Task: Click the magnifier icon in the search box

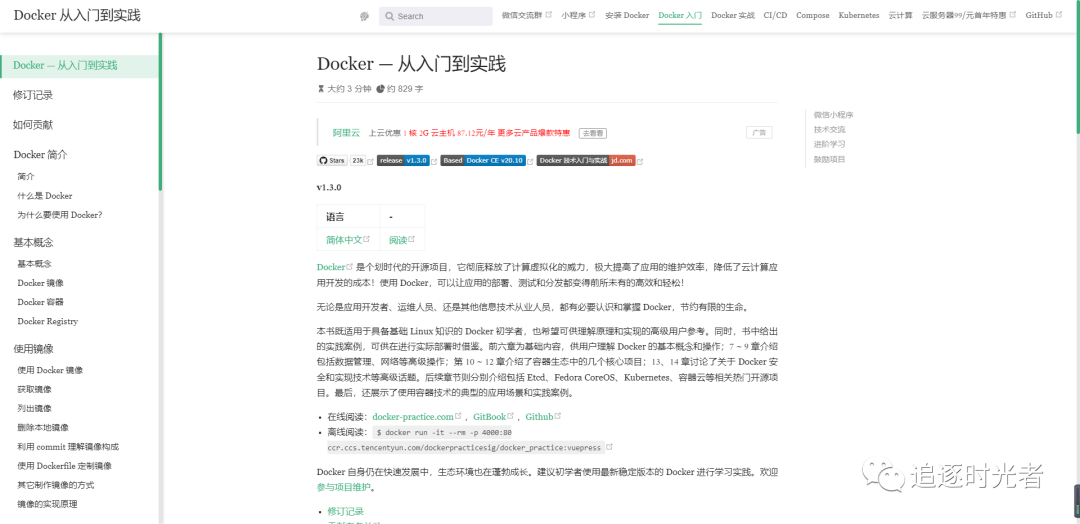Action: pyautogui.click(x=390, y=17)
